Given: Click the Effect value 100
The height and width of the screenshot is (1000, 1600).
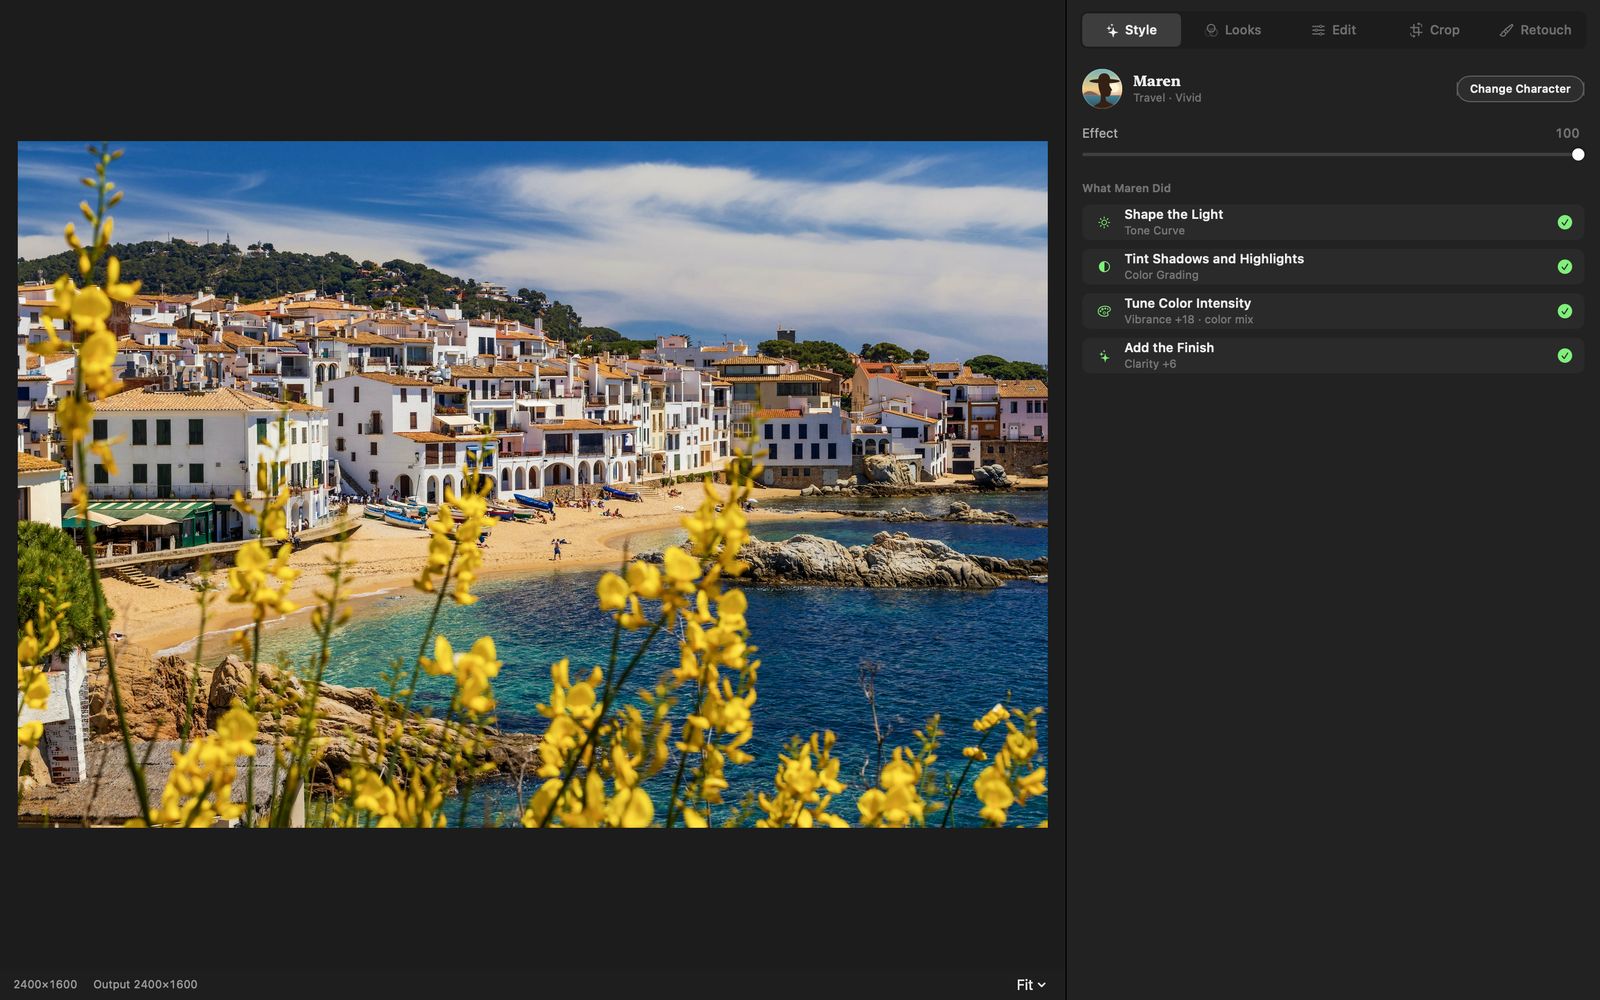Looking at the screenshot, I should point(1567,133).
